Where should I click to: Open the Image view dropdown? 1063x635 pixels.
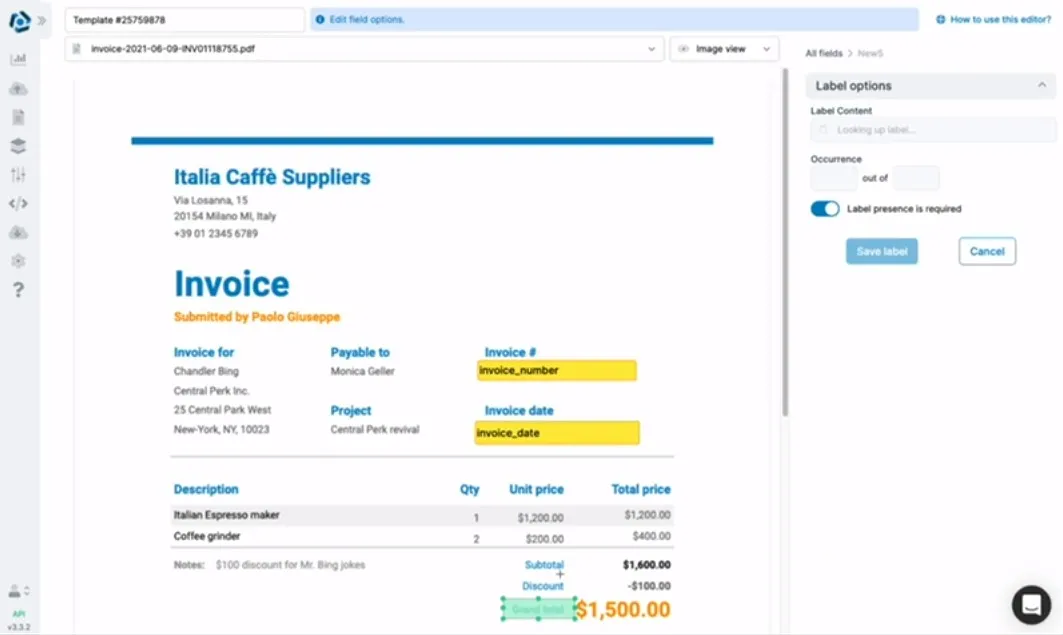(x=724, y=49)
